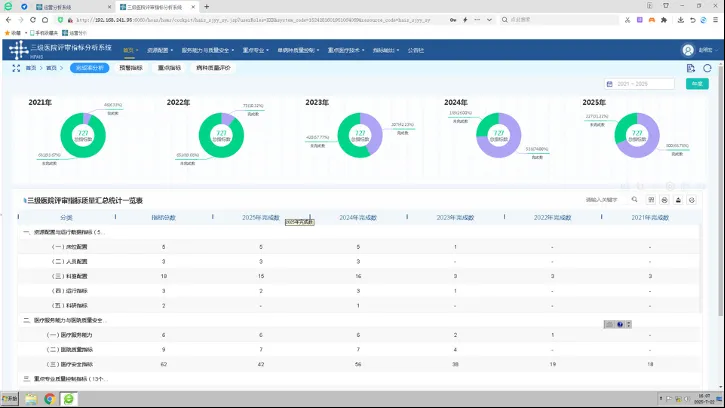Click the blue 查询 button
The image size is (725, 408).
(696, 84)
